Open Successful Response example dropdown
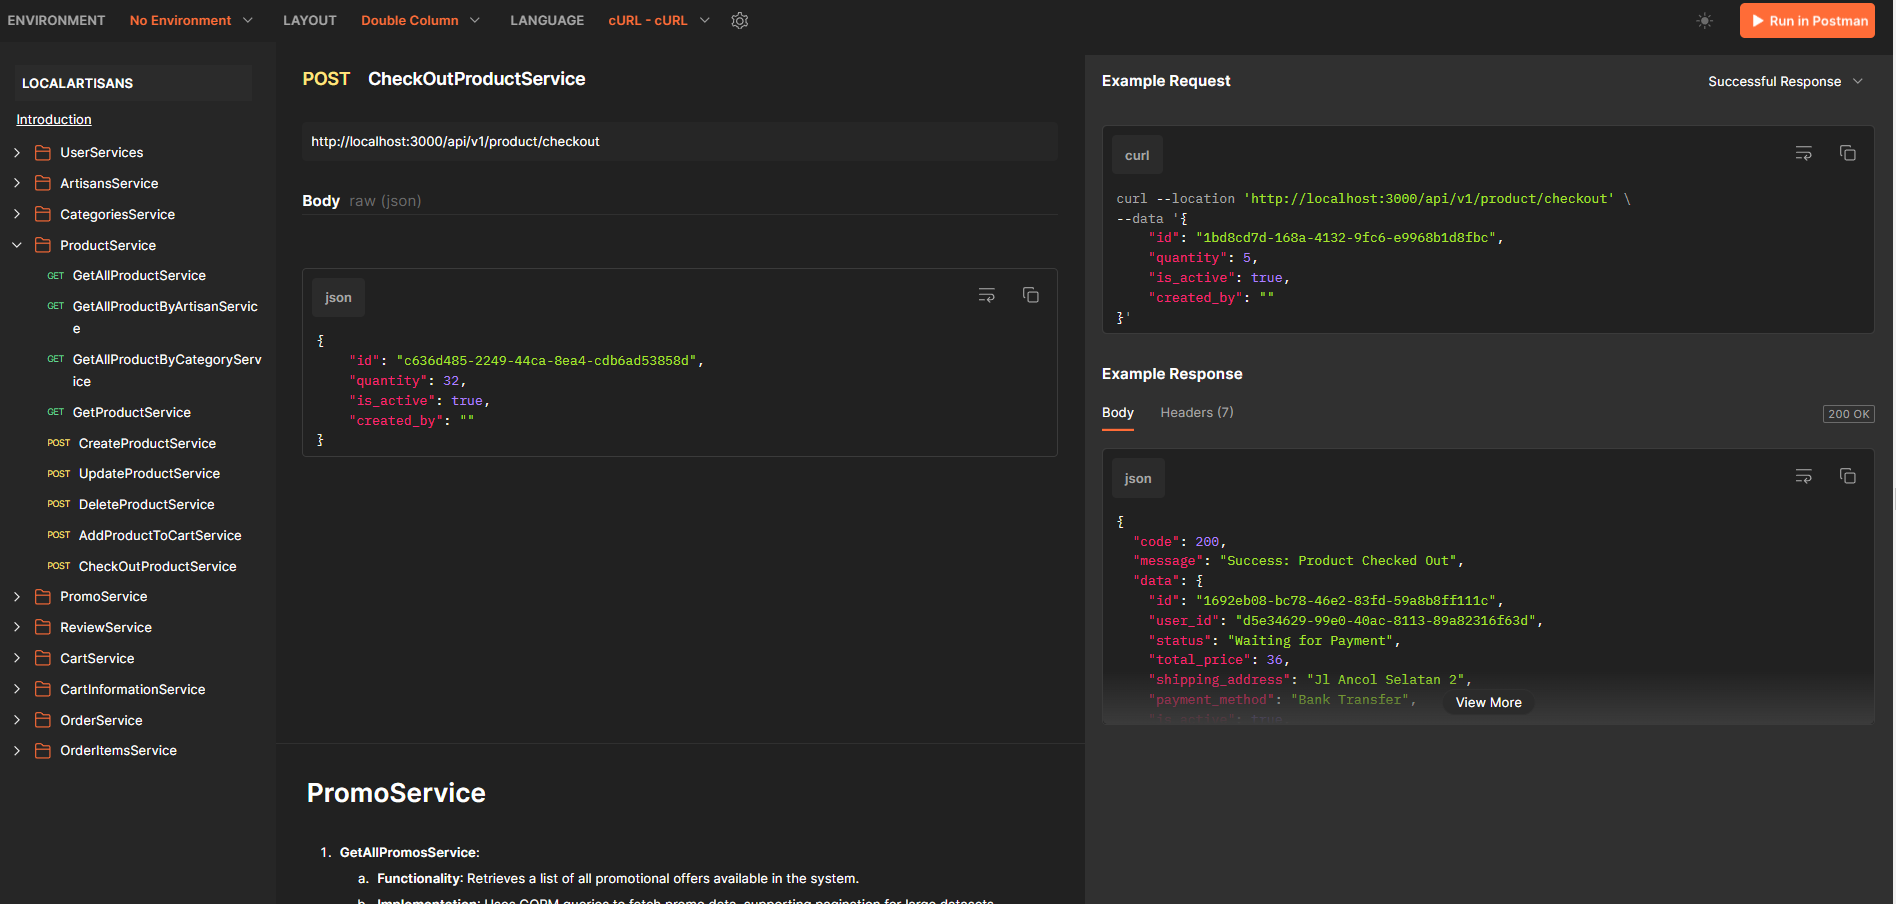This screenshot has width=1896, height=904. 1785,81
